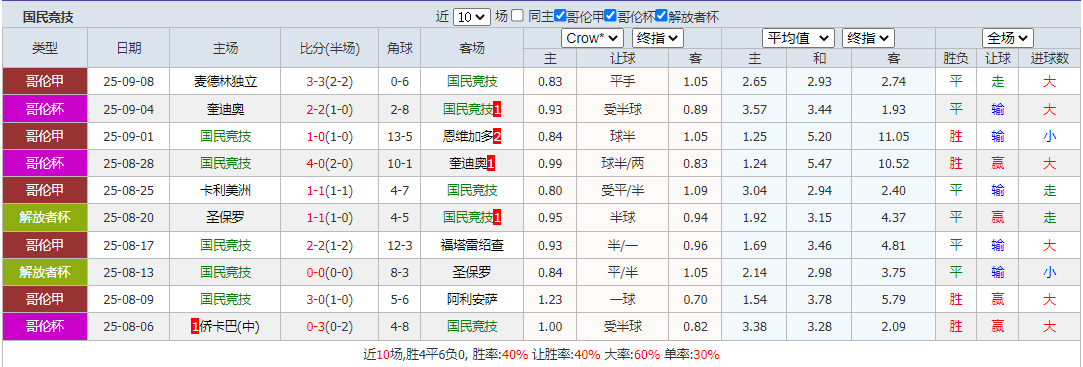Click the 国民竞技 team title heading

pos(48,17)
